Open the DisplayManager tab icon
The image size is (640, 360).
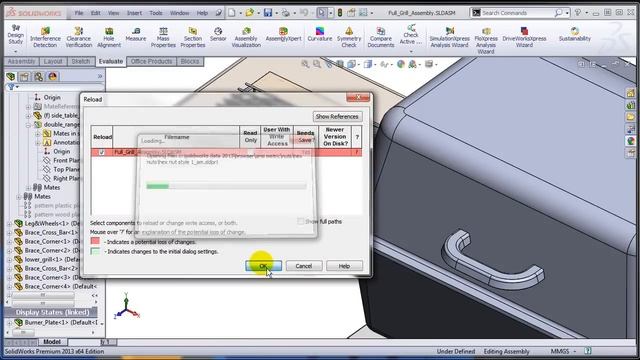[x=53, y=76]
